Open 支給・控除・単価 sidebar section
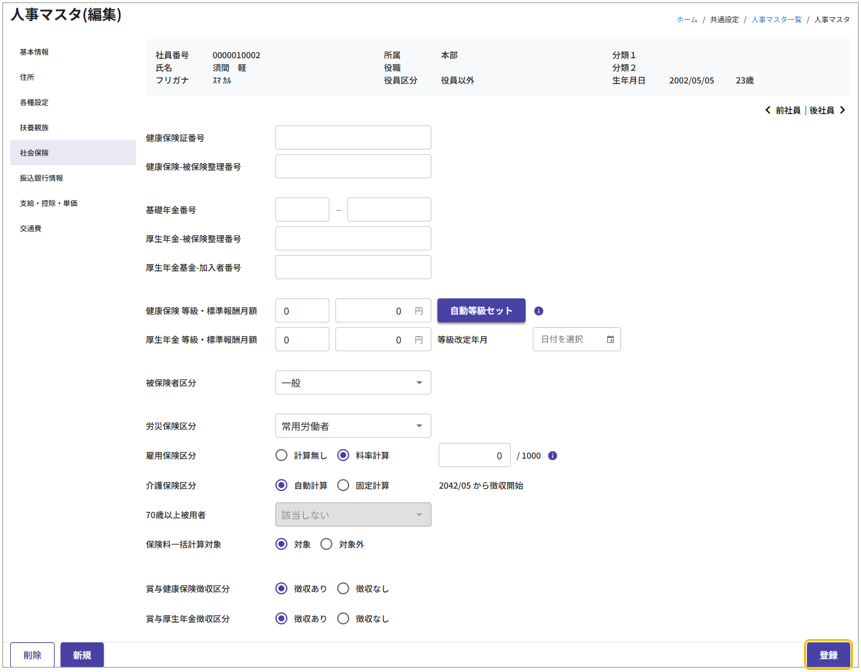861x672 pixels. click(x=49, y=203)
